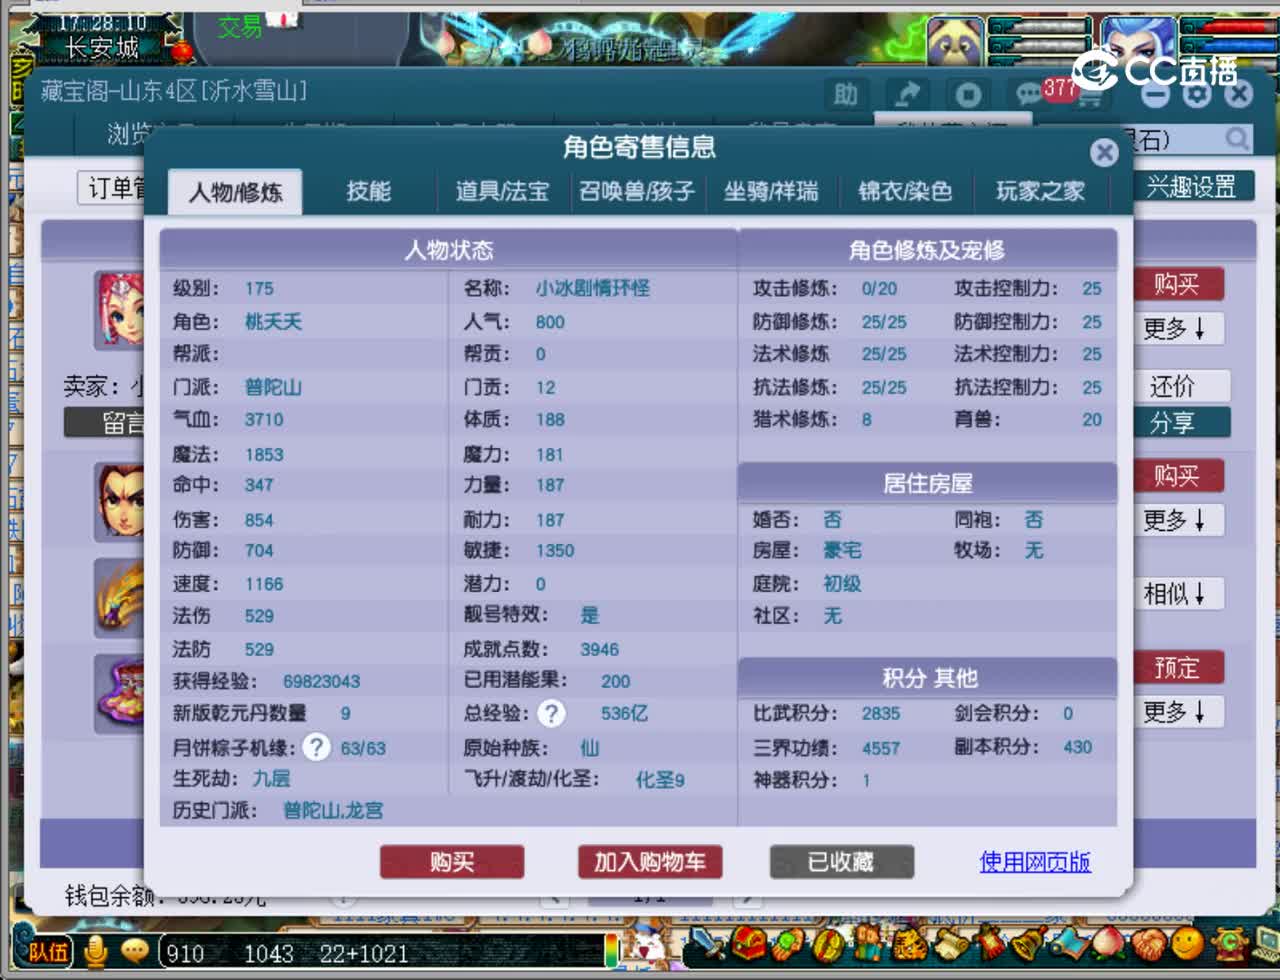The width and height of the screenshot is (1280, 980).
Task: Open messages icon with 377 badge
Action: (1030, 94)
